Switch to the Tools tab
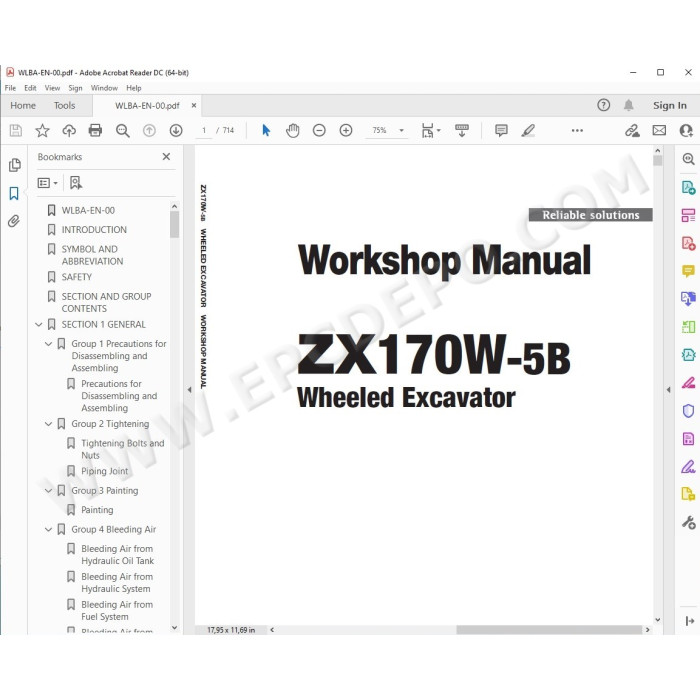The width and height of the screenshot is (700, 700). [65, 105]
